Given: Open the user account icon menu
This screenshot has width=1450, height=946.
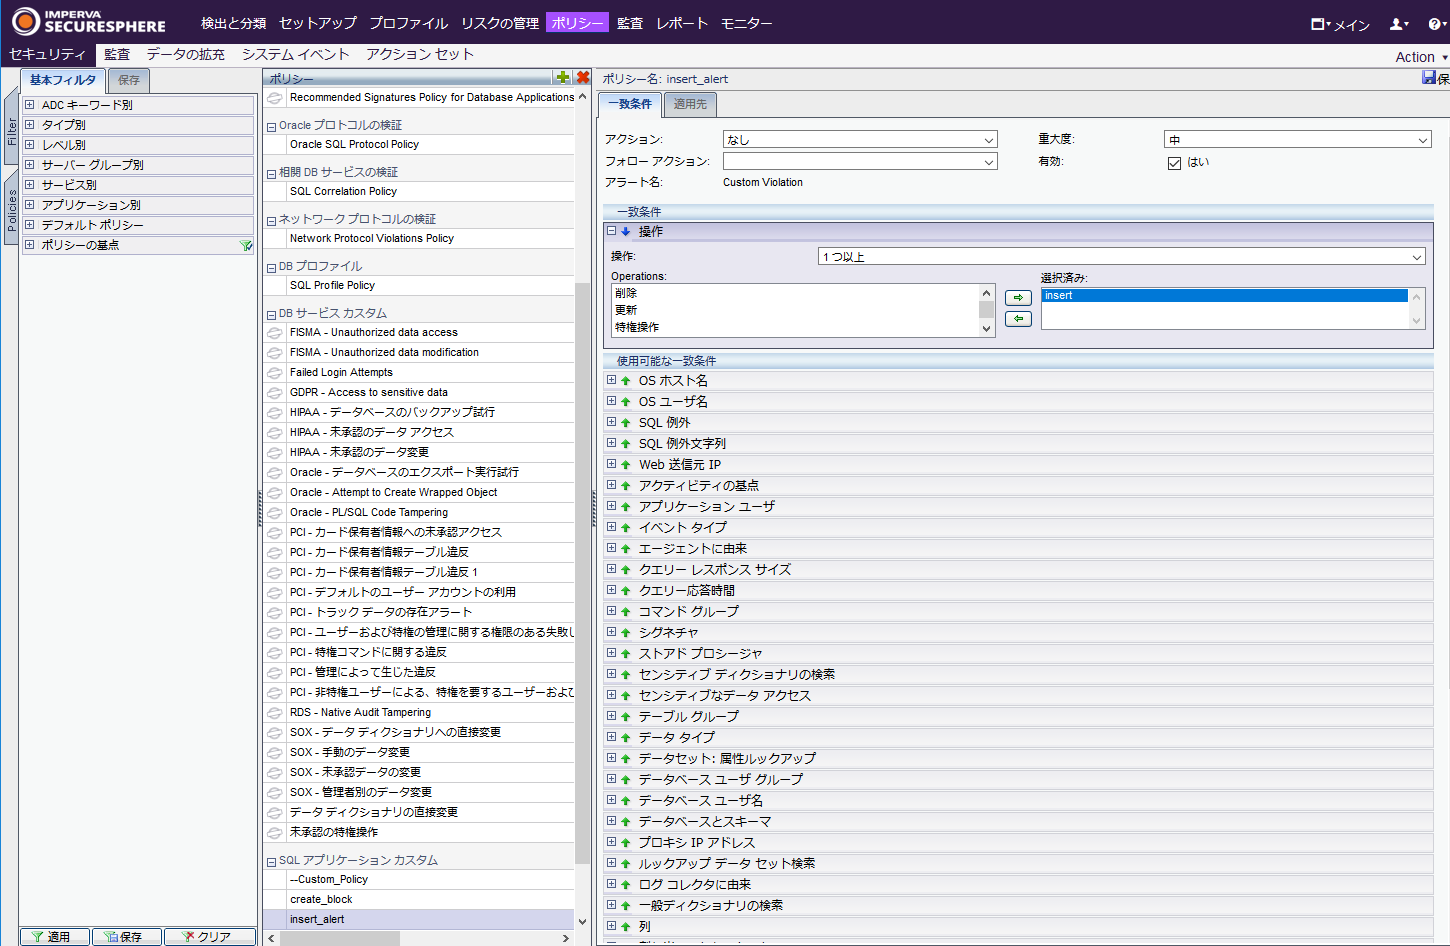Looking at the screenshot, I should 1399,24.
